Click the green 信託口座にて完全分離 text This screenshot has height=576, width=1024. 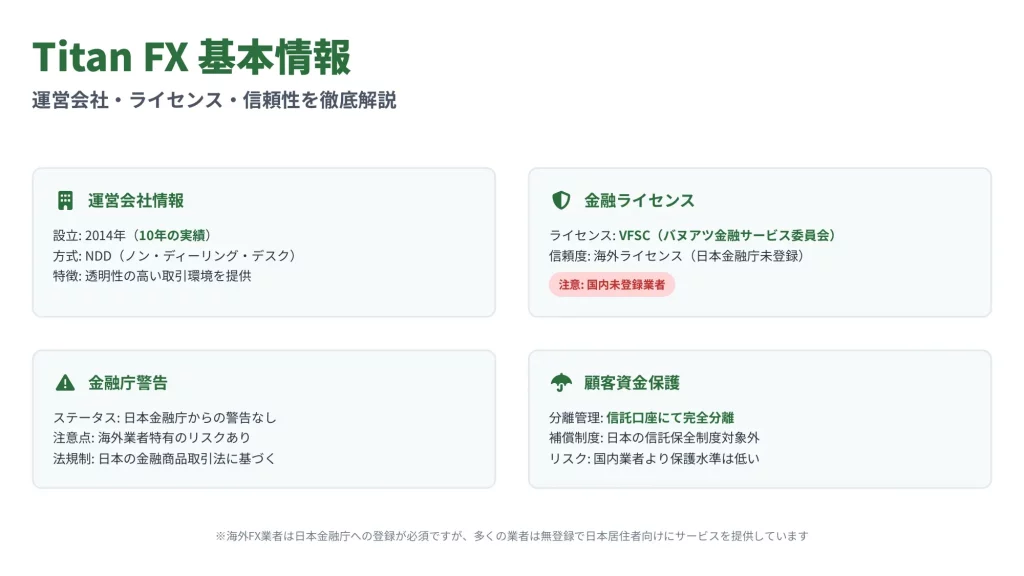pos(670,418)
